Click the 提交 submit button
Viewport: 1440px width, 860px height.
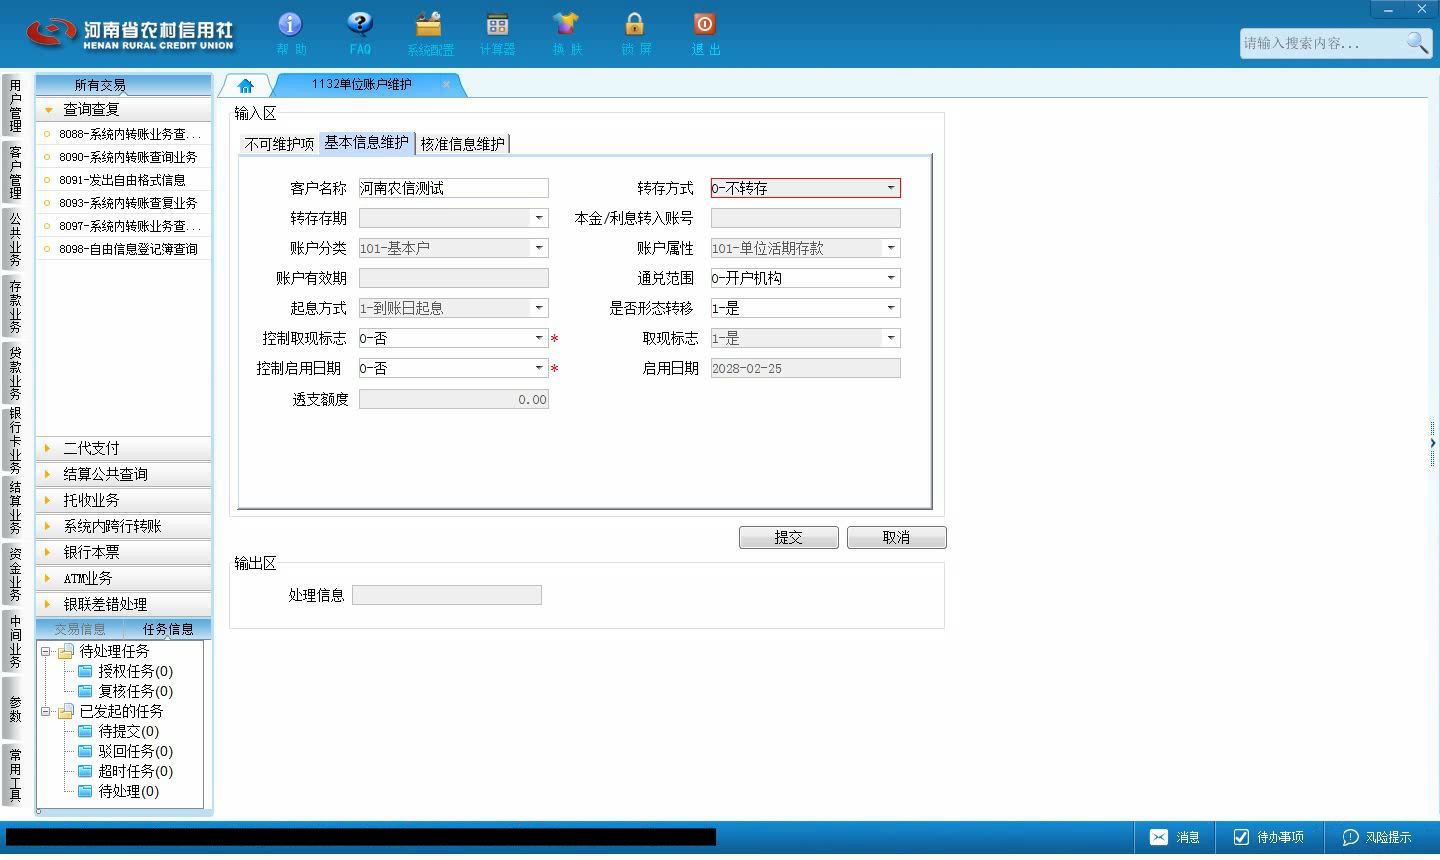point(789,537)
